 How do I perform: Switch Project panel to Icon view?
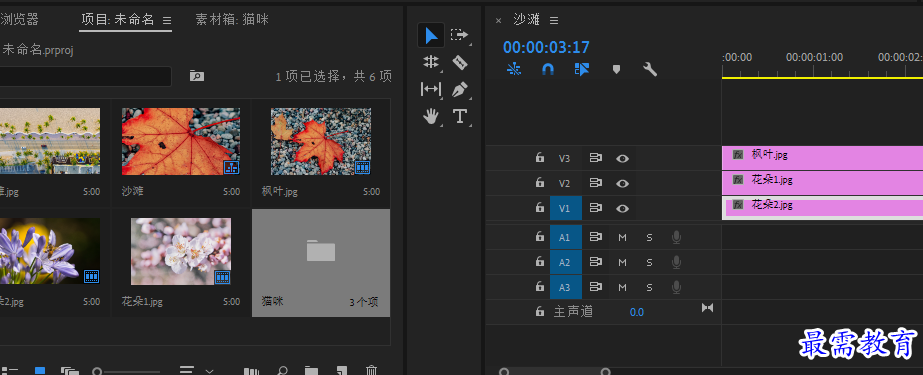coord(40,371)
